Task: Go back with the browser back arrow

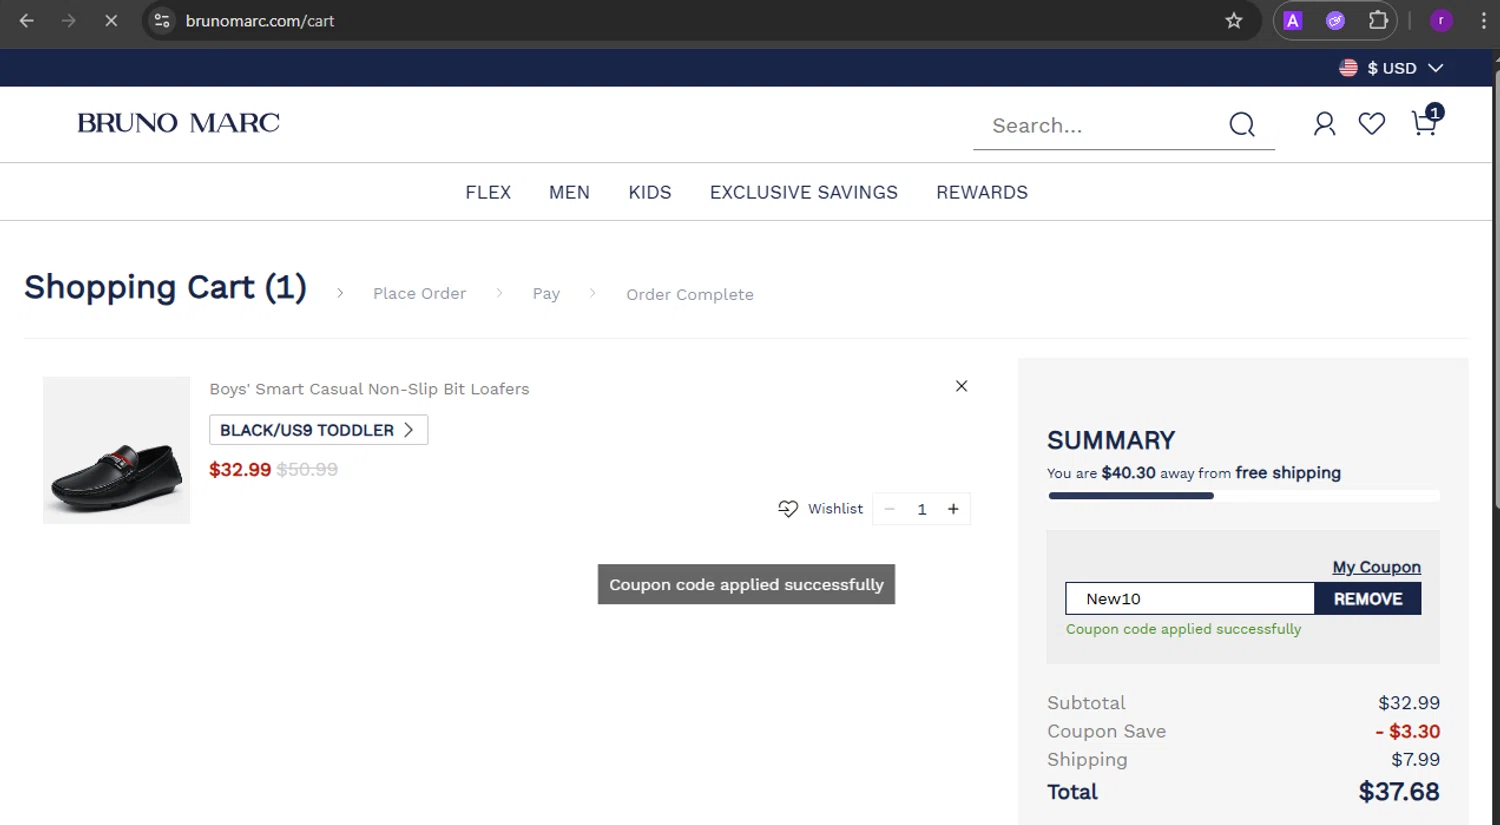Action: pos(27,20)
